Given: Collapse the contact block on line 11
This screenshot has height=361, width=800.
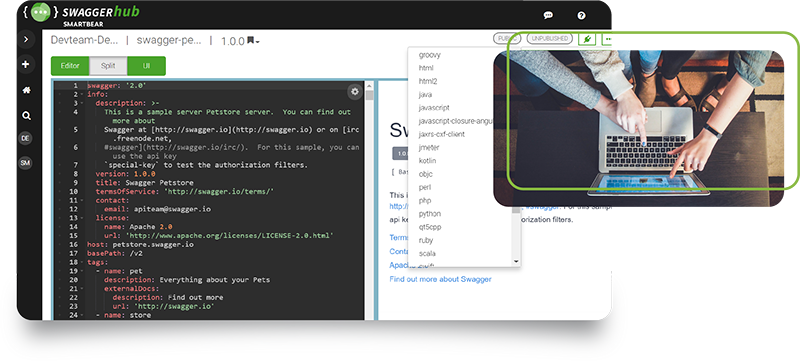Looking at the screenshot, I should (x=82, y=200).
